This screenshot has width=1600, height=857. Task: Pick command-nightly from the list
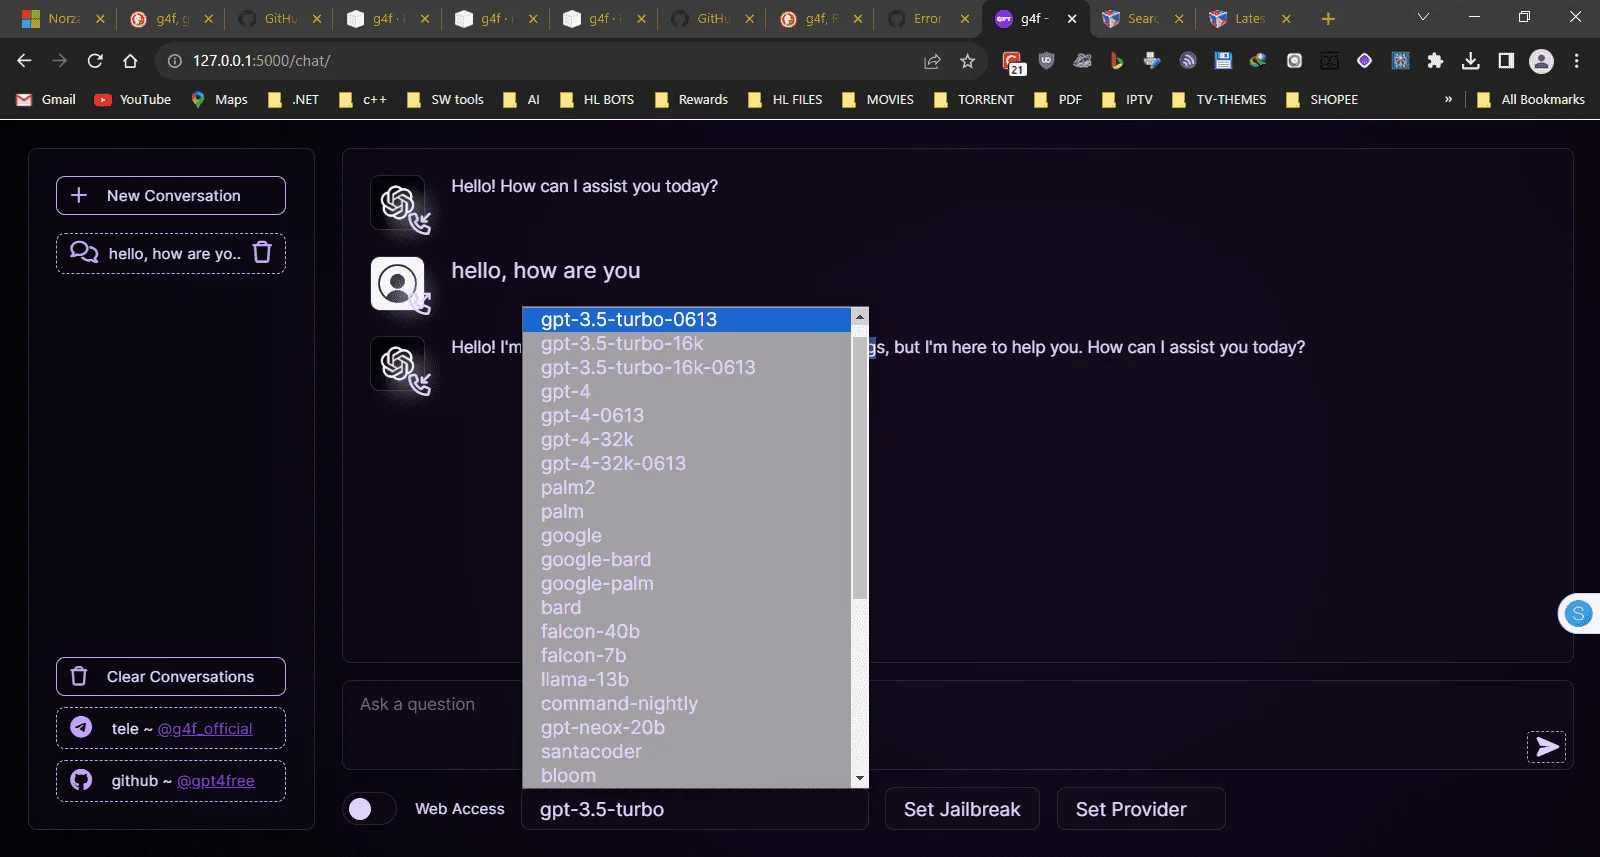click(687, 704)
